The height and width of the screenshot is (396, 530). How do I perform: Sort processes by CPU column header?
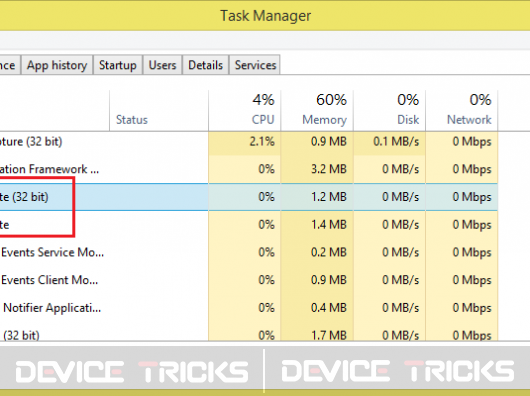[x=245, y=110]
